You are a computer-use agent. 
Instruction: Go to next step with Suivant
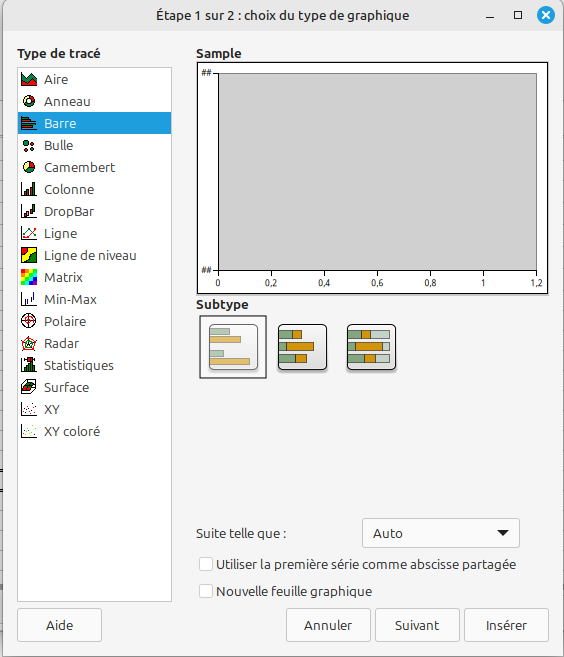[x=417, y=625]
